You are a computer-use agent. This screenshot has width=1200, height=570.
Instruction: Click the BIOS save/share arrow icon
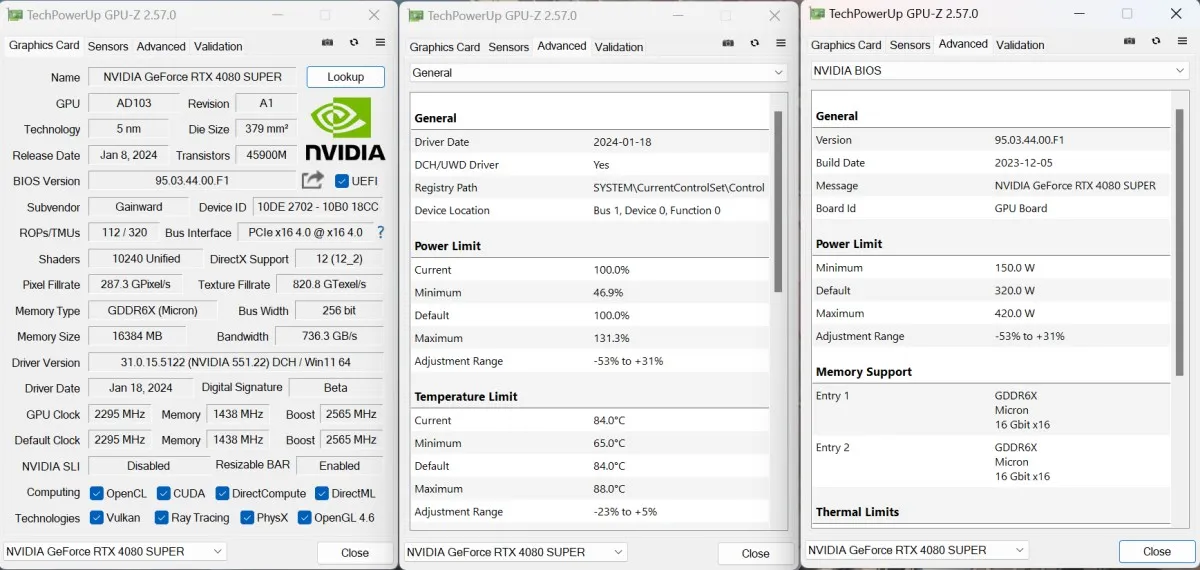(313, 180)
